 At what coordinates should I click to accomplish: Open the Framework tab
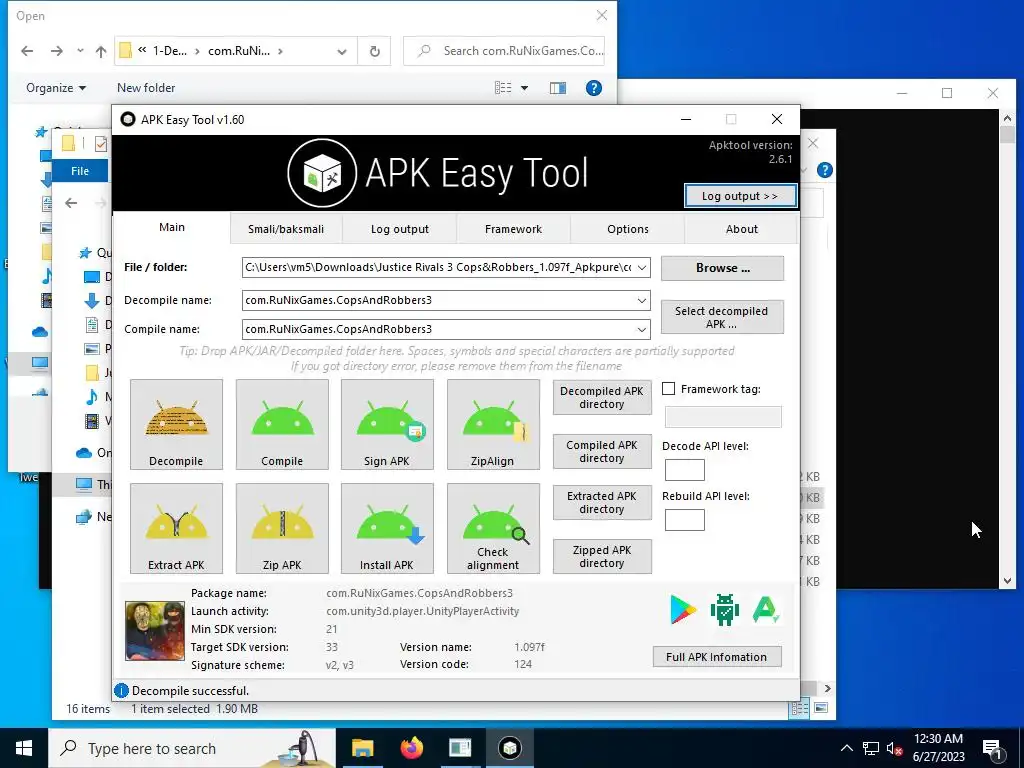[x=513, y=229]
